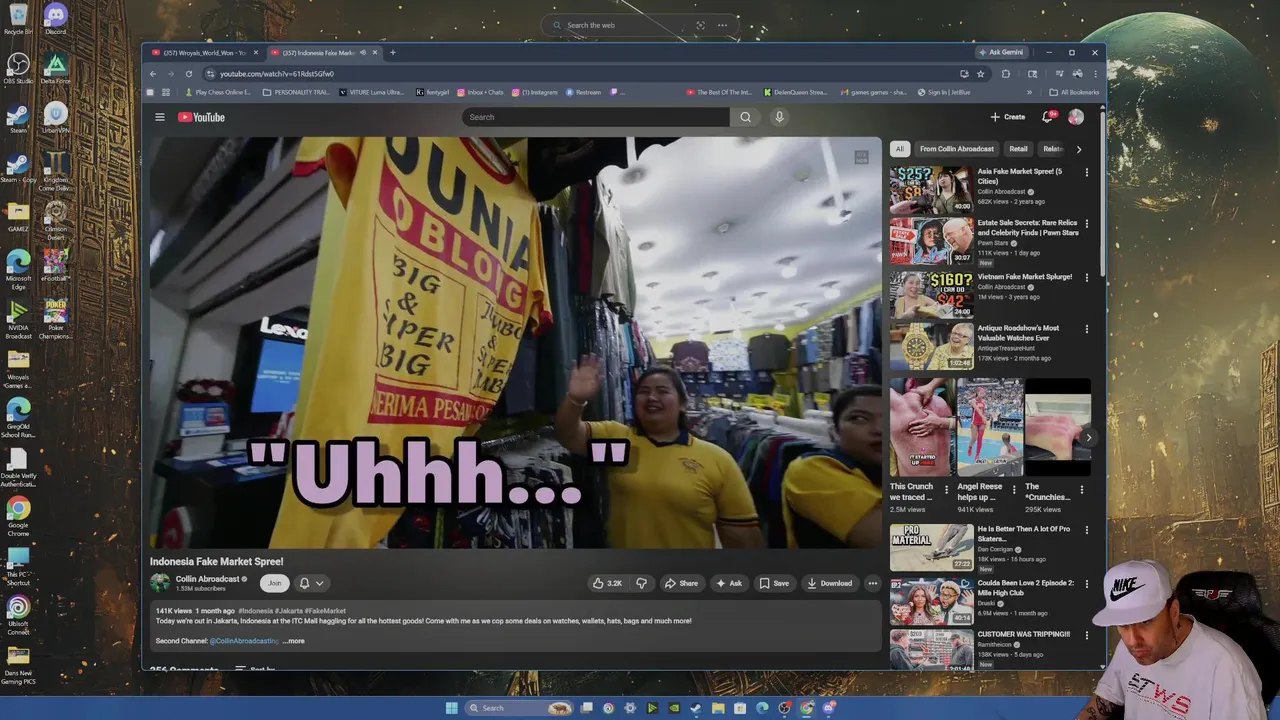Screen dimensions: 1280x720
Task: Open Asia Fake Market Spree thumbnail
Action: pyautogui.click(x=931, y=188)
